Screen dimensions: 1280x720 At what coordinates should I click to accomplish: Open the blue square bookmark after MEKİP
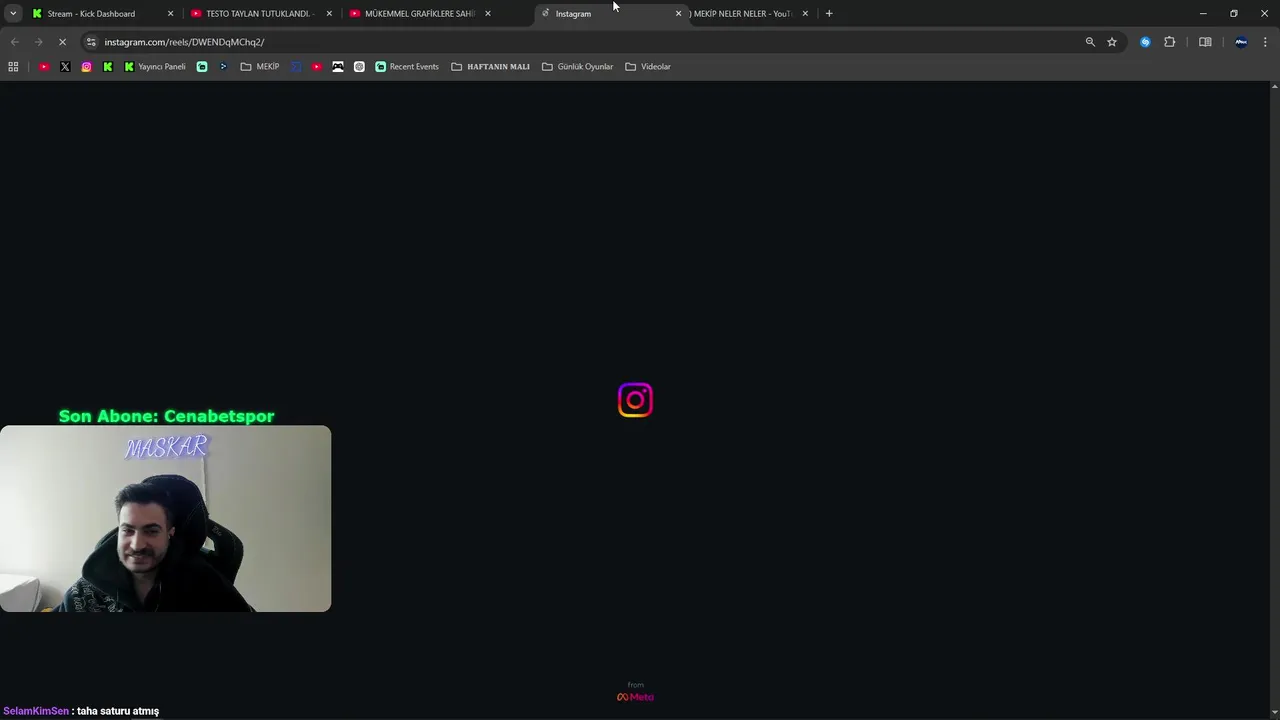(x=296, y=67)
